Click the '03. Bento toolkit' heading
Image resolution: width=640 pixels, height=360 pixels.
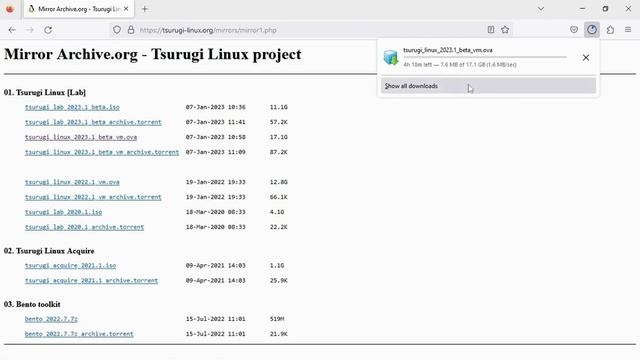[x=32, y=304]
